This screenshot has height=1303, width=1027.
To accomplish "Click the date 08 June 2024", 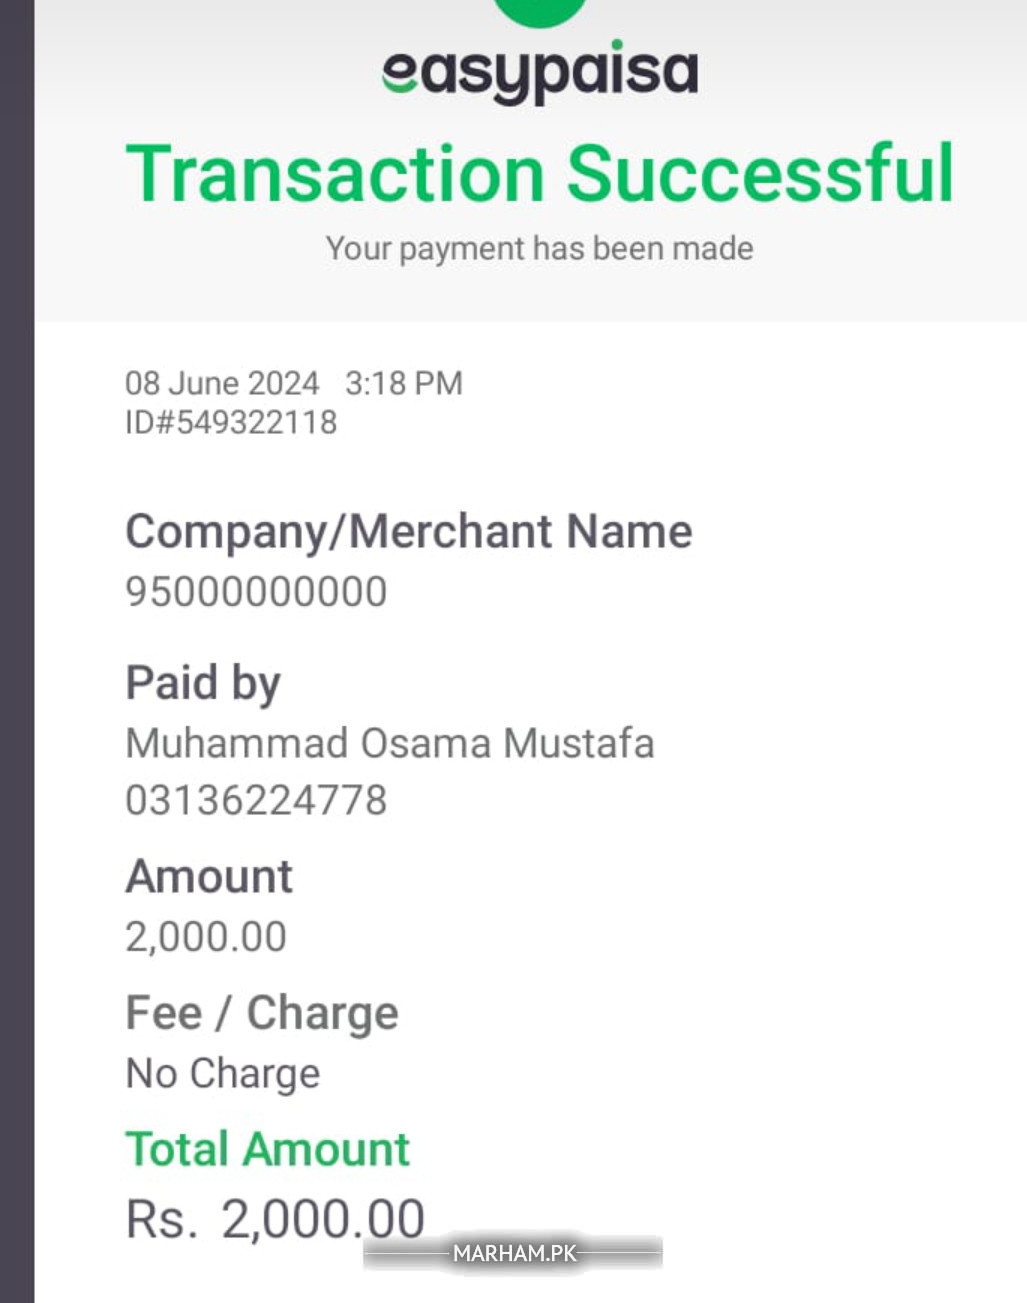I will click(222, 383).
